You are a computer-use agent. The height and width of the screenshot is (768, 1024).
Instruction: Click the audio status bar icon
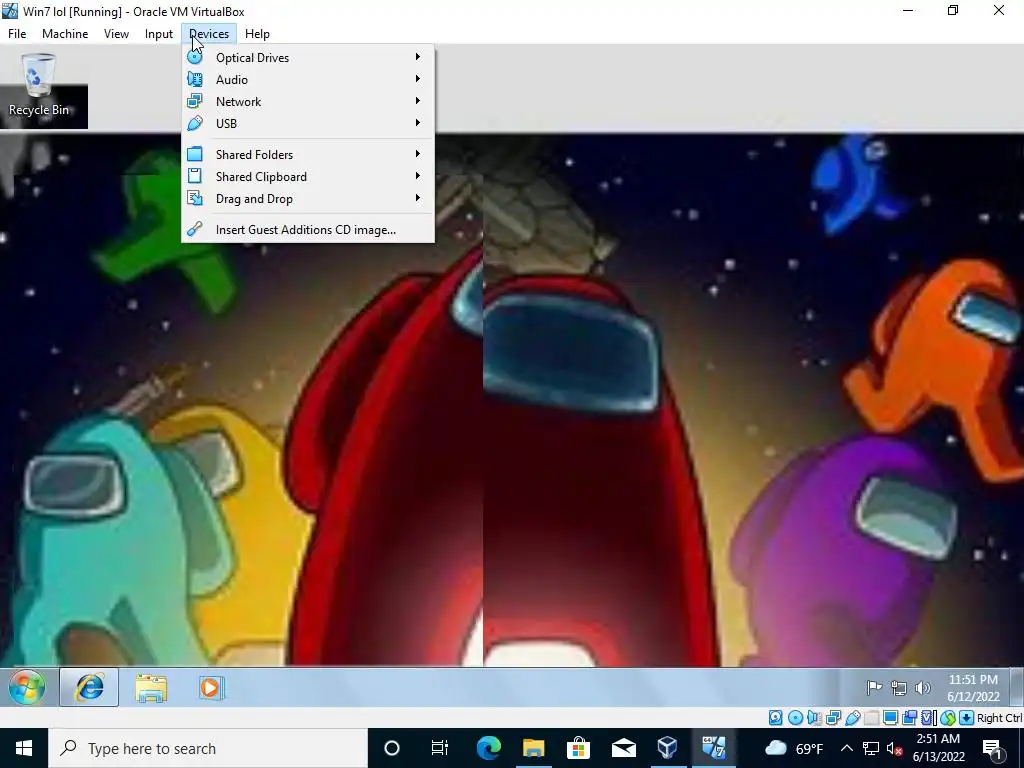pos(814,718)
